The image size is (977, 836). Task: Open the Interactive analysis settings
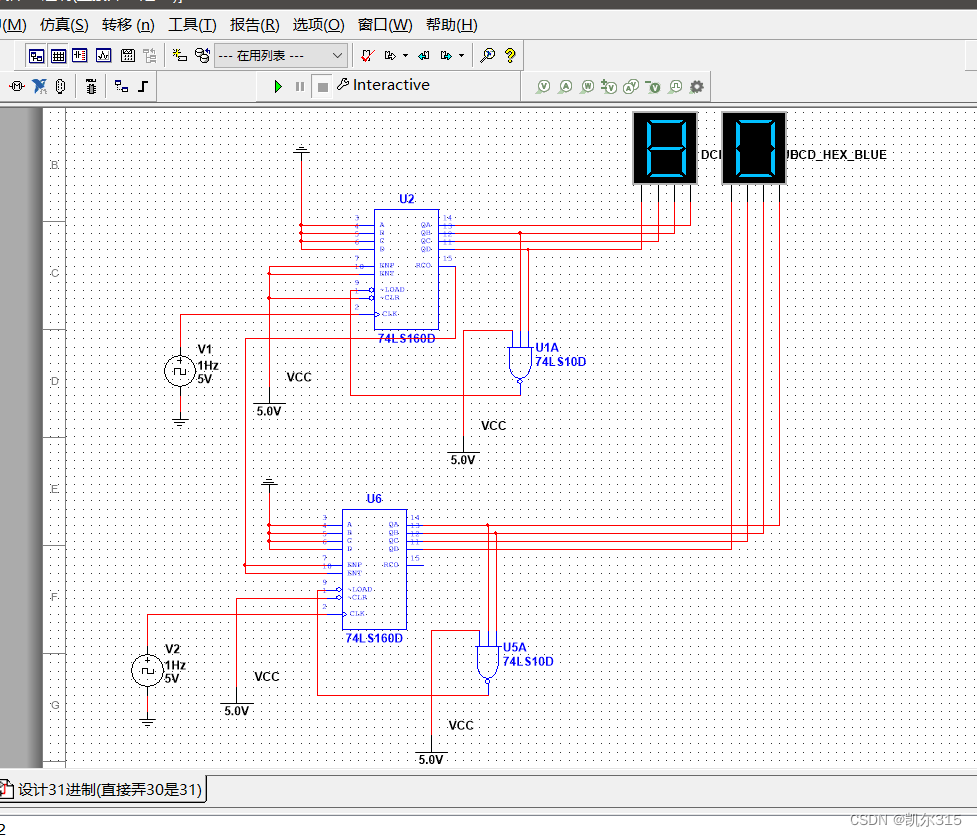coord(384,85)
